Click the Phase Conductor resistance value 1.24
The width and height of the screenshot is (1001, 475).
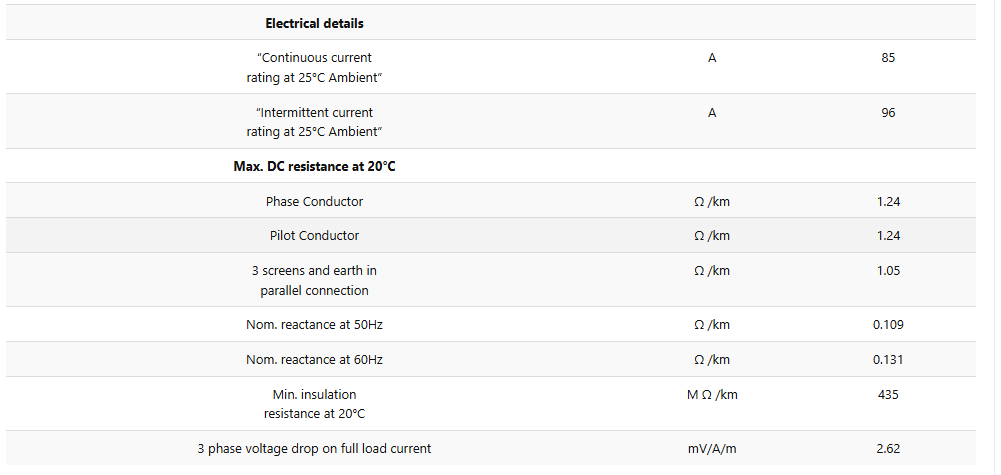888,202
